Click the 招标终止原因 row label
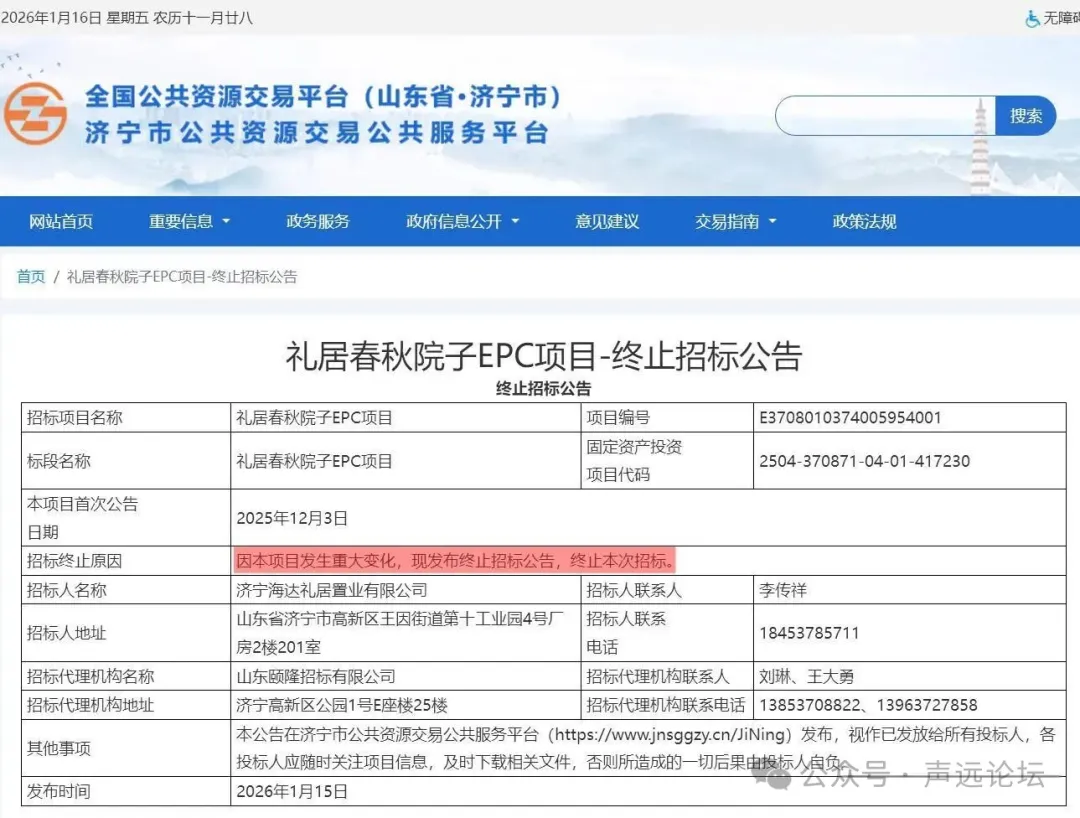 74,560
